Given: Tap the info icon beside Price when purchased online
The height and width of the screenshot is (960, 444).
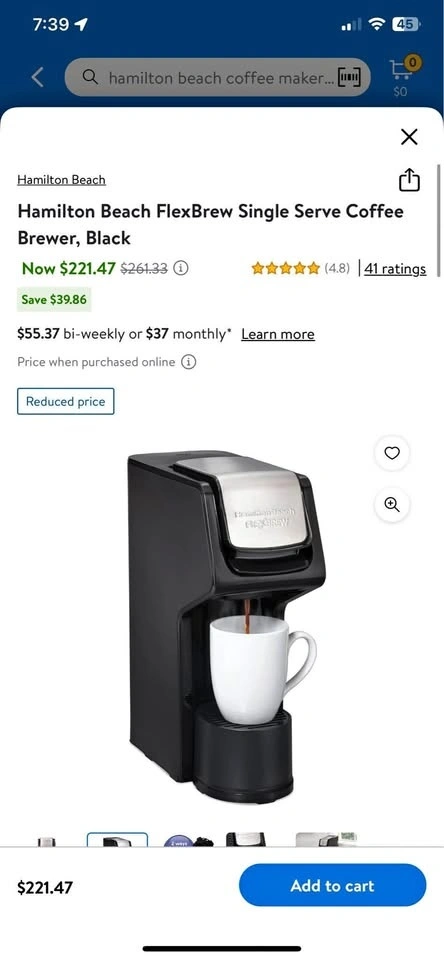Looking at the screenshot, I should (189, 362).
